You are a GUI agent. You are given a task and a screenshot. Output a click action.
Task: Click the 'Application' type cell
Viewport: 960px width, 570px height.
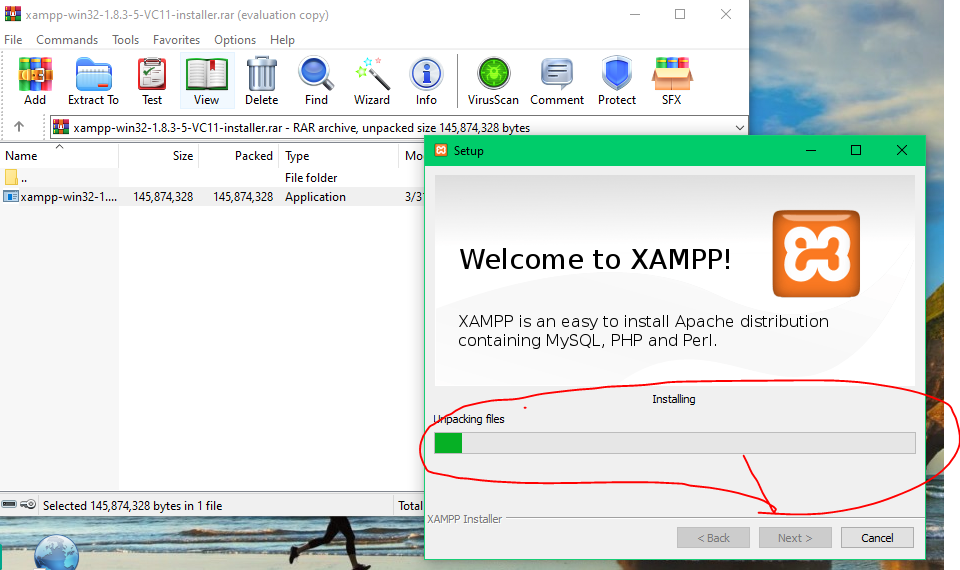click(315, 197)
